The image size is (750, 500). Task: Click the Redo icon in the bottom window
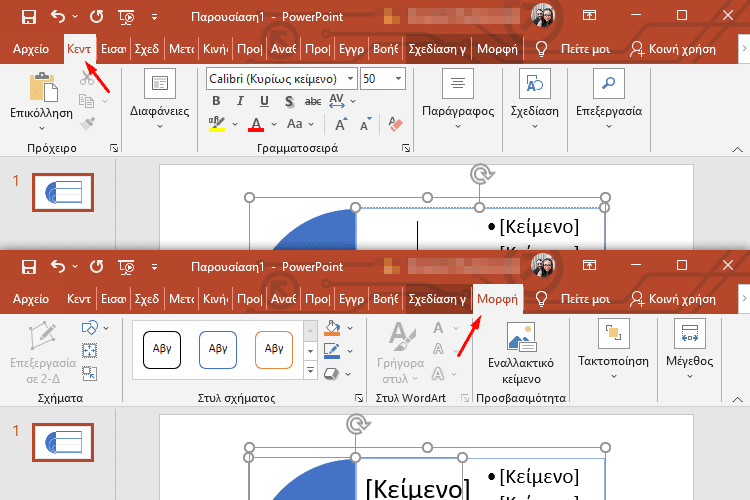(x=97, y=267)
